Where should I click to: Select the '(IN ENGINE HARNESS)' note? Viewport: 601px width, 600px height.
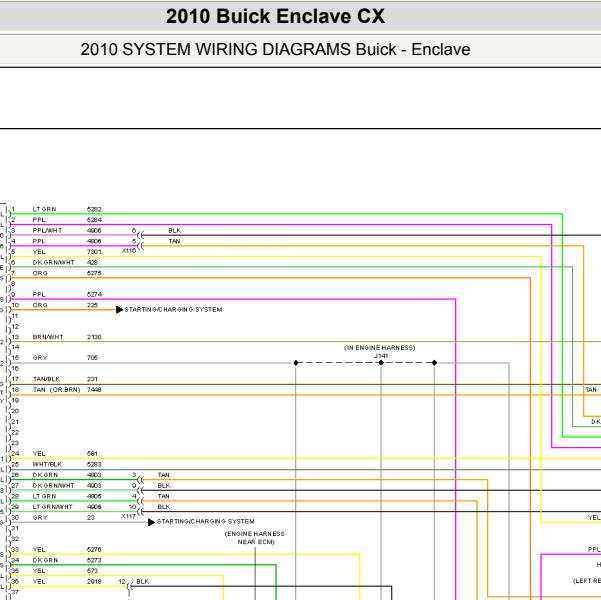click(379, 348)
